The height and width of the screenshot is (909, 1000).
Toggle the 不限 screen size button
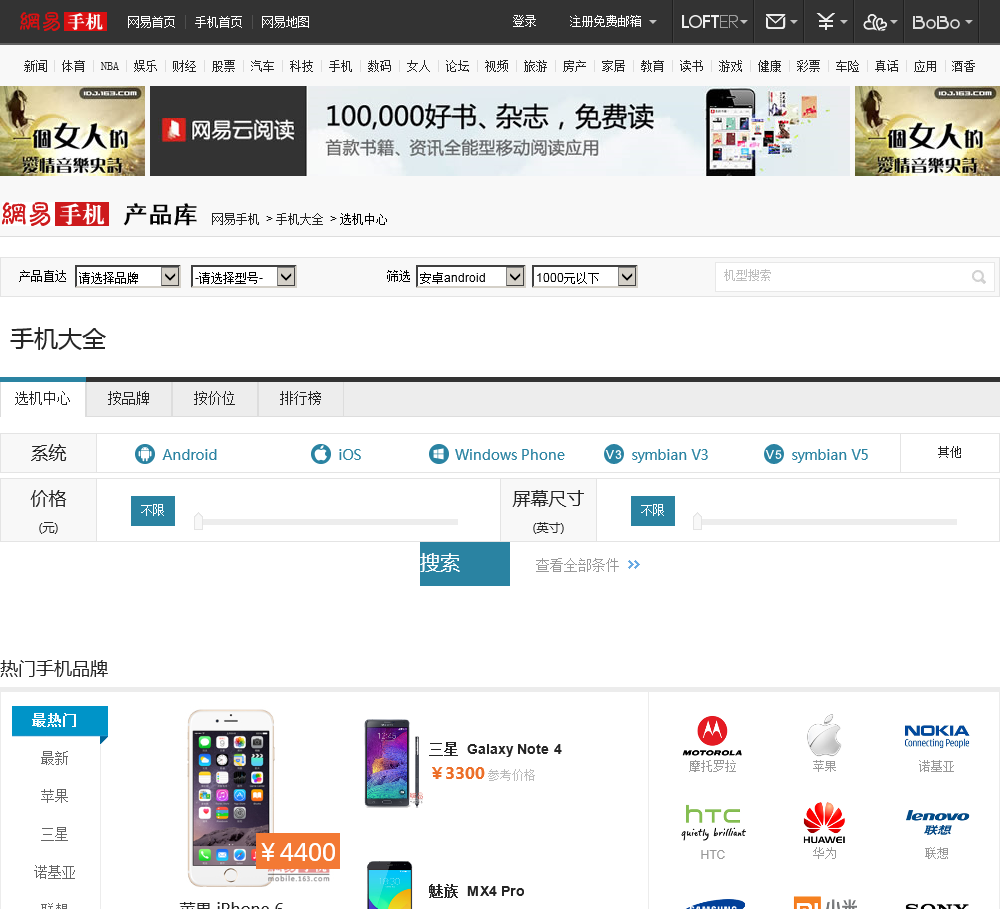tap(652, 511)
